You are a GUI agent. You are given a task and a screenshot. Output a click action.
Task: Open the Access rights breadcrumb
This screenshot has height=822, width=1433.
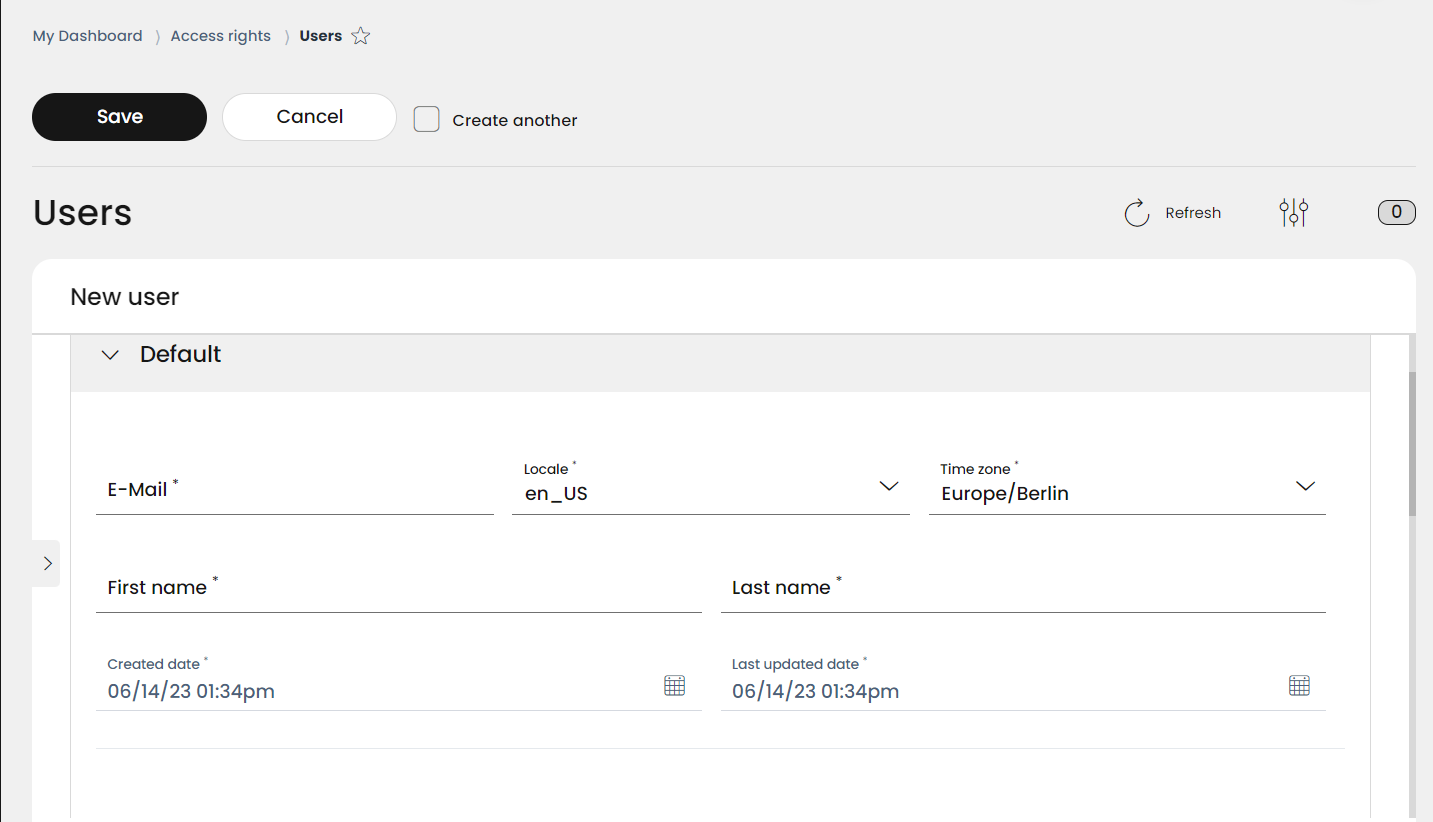click(221, 36)
